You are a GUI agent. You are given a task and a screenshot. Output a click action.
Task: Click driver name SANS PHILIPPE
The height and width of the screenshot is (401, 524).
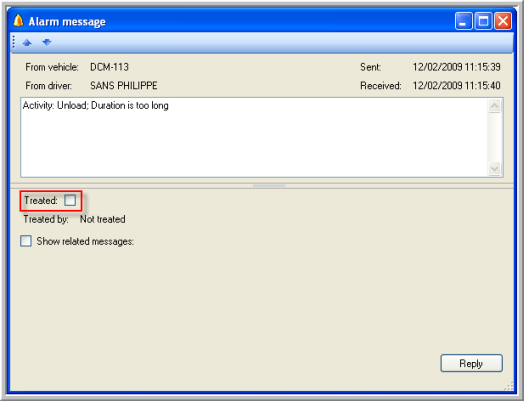pyautogui.click(x=124, y=86)
